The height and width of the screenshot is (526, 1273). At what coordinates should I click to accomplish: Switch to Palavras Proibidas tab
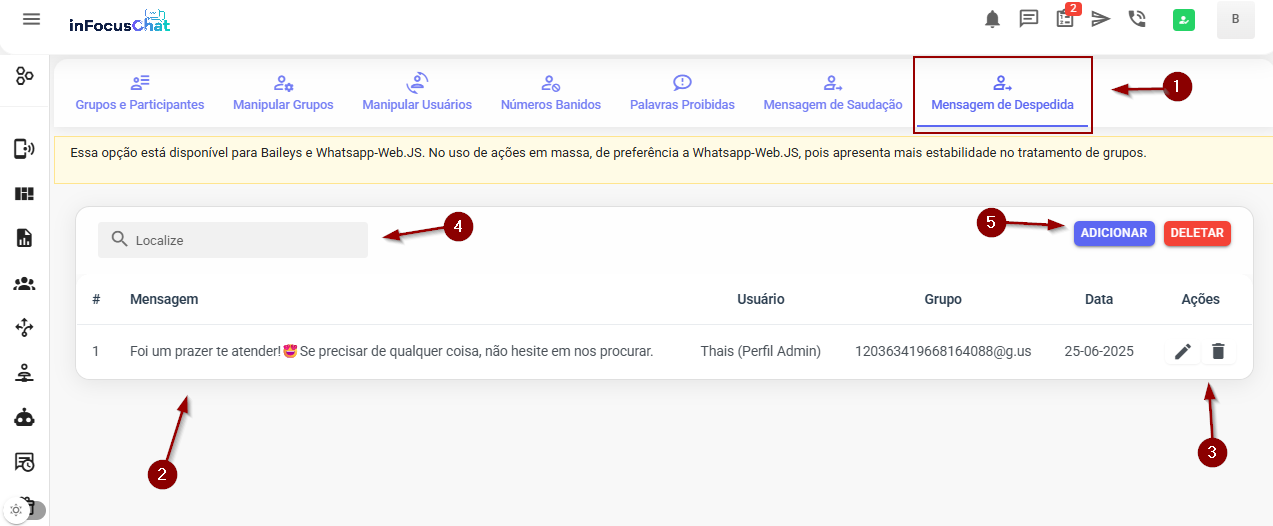(x=682, y=93)
